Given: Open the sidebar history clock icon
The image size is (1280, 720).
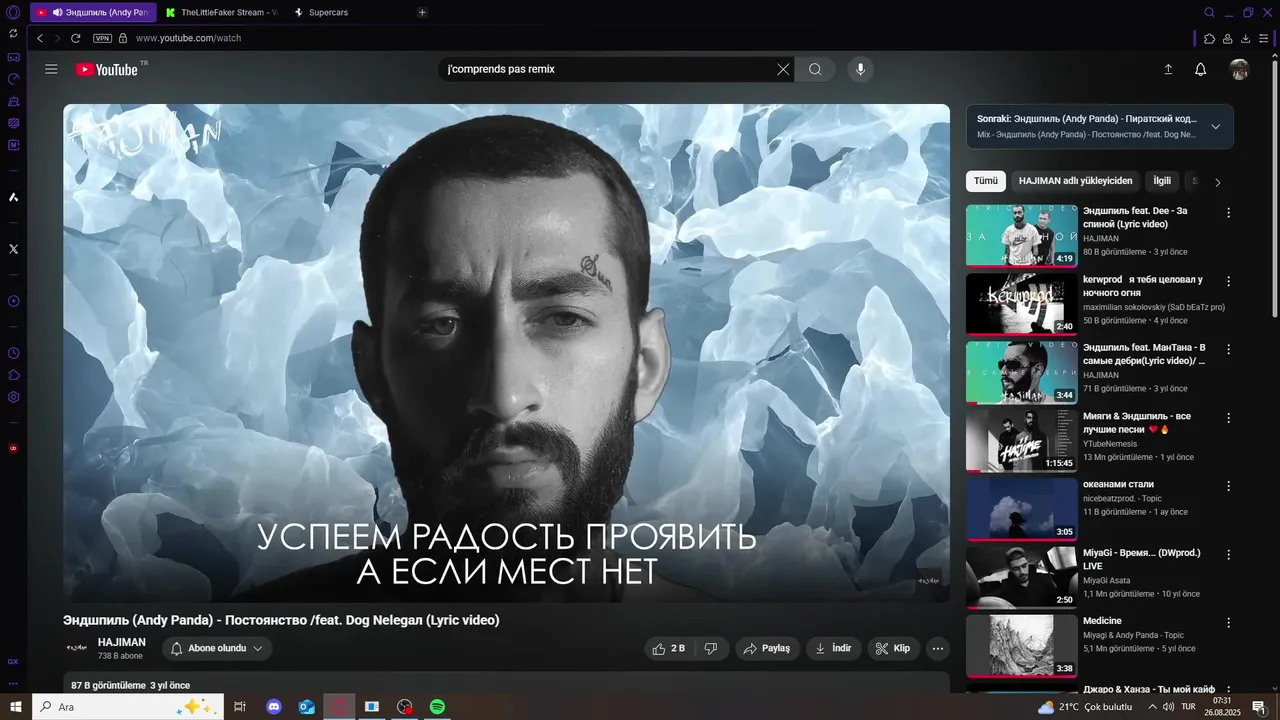Looking at the screenshot, I should [13, 353].
